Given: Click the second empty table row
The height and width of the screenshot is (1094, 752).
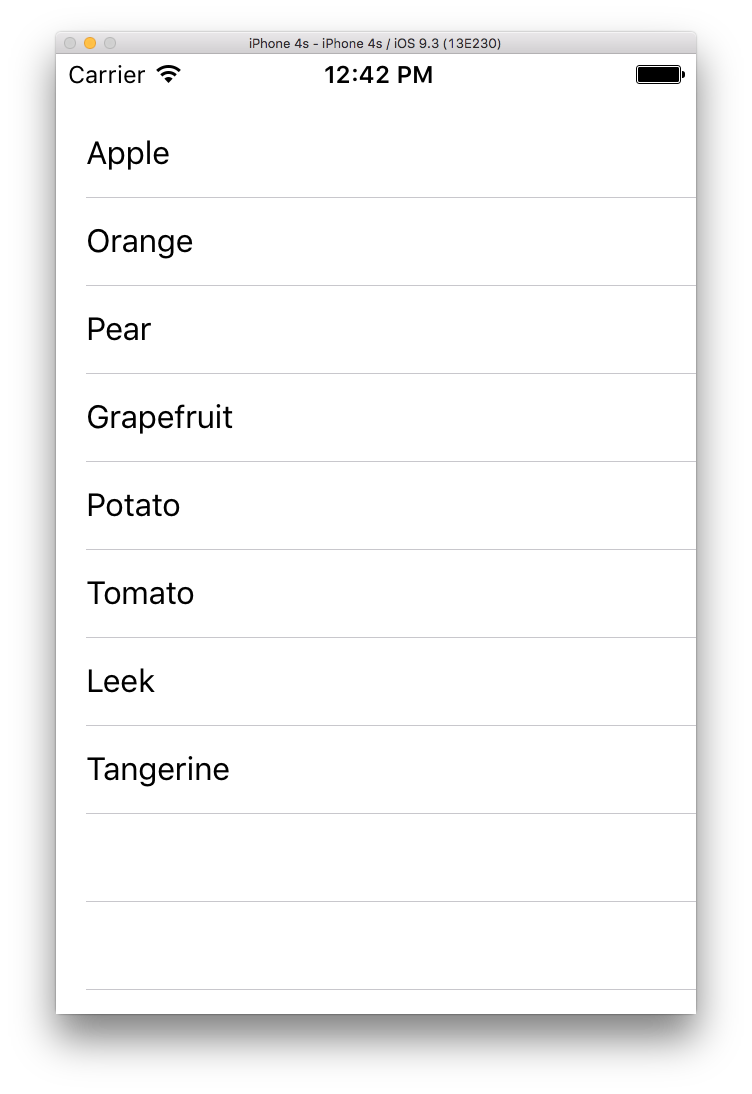Looking at the screenshot, I should tap(376, 945).
